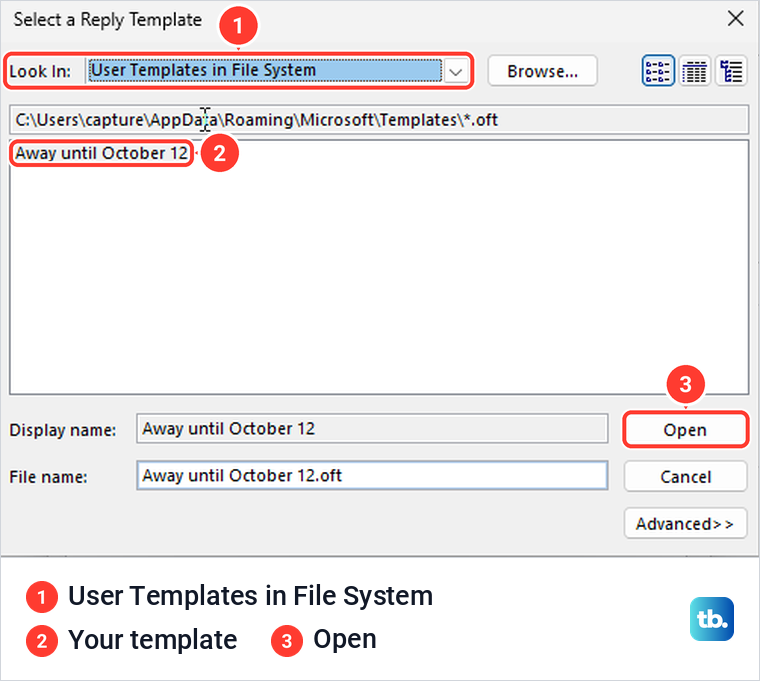Click in the Display name field

click(x=372, y=428)
